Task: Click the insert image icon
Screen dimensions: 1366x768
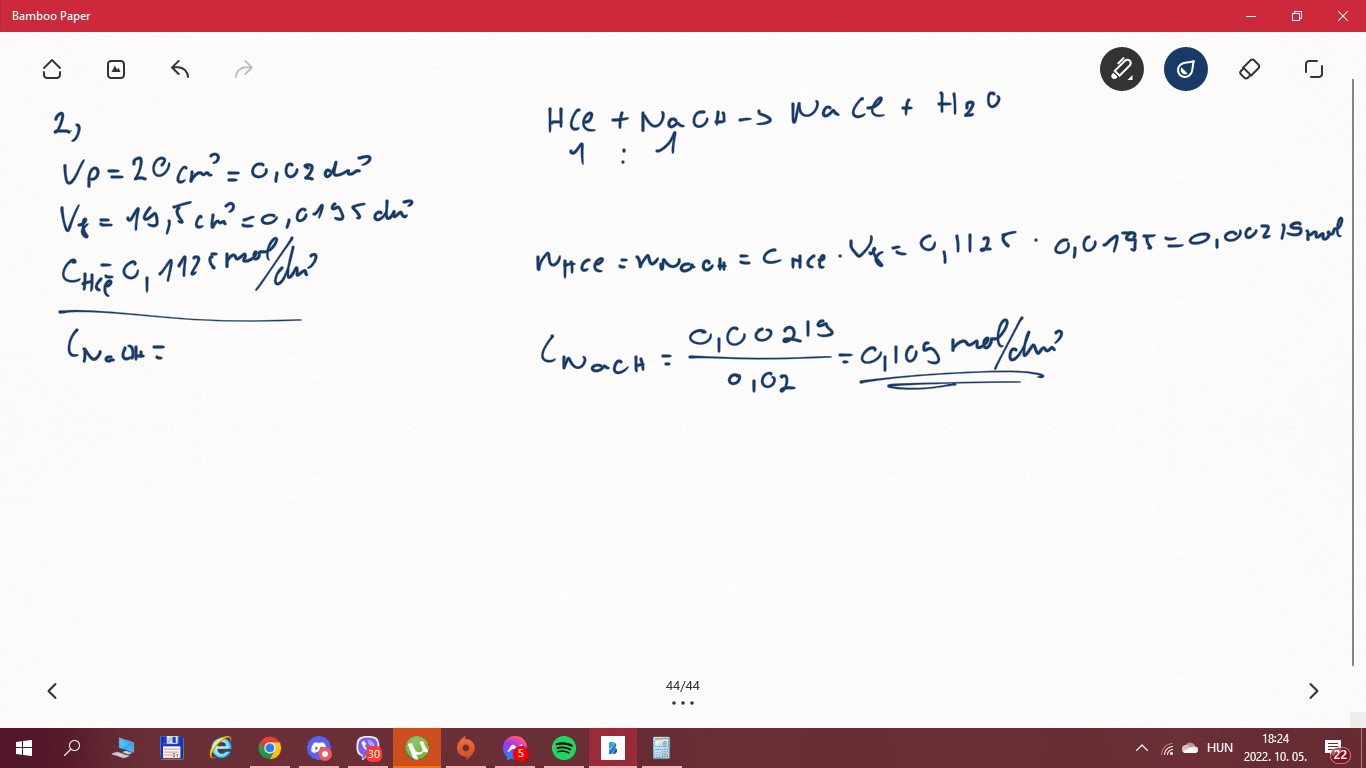Action: click(x=116, y=69)
